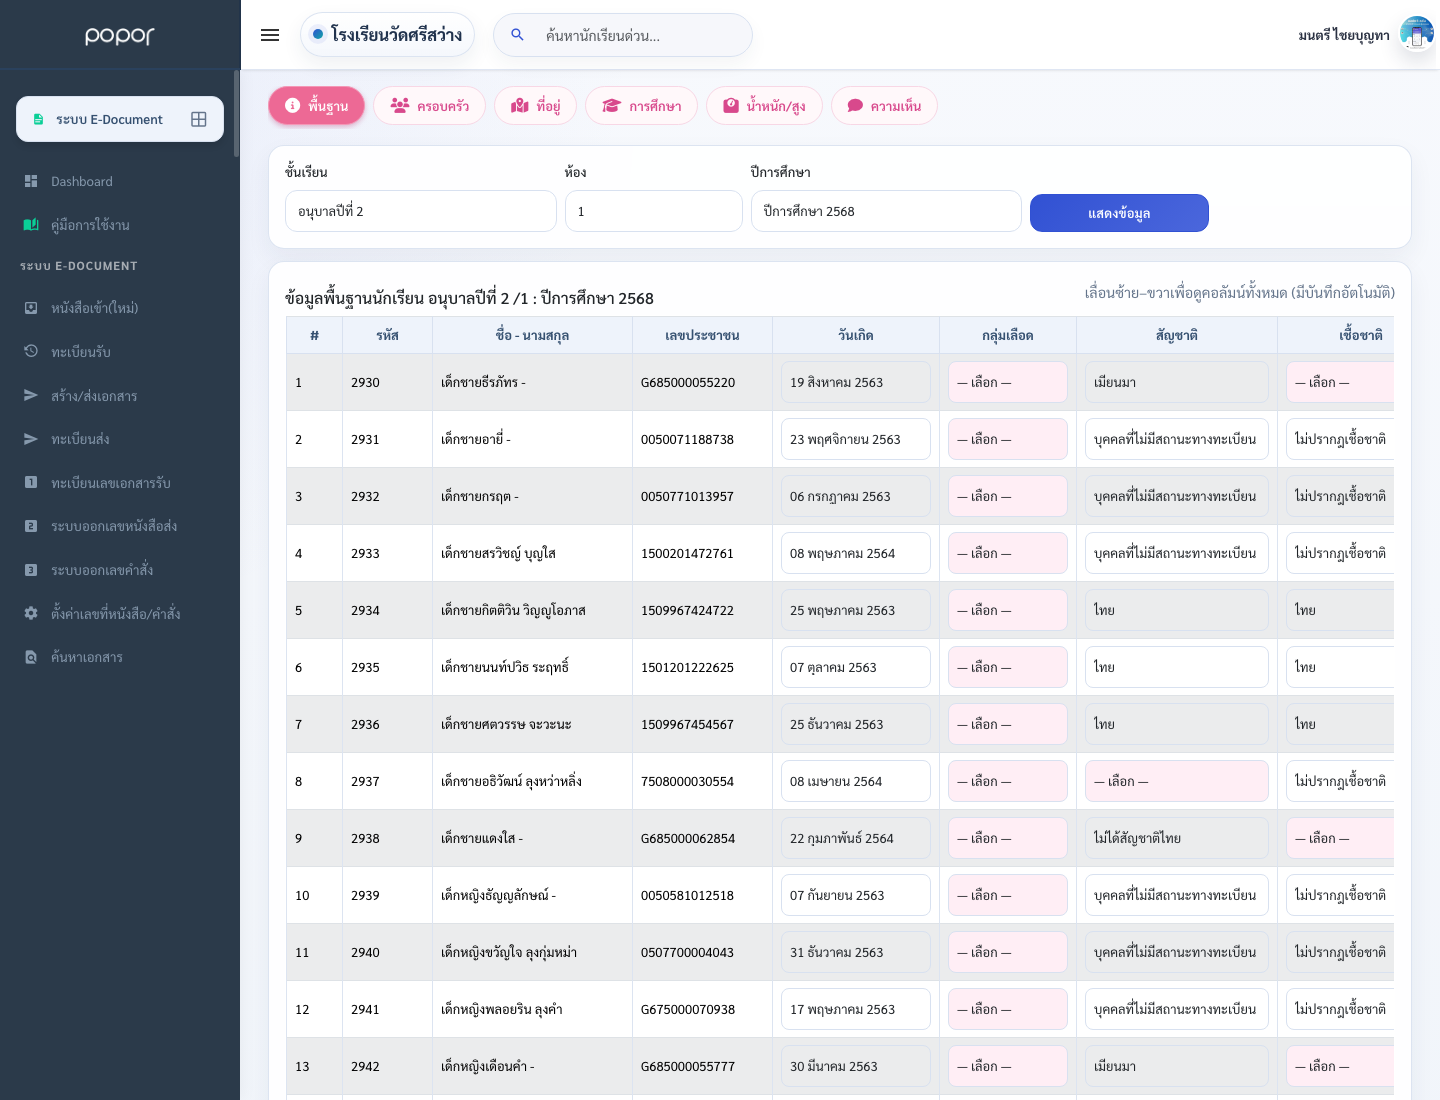Switch to the ที่อยู่ tab

535,106
